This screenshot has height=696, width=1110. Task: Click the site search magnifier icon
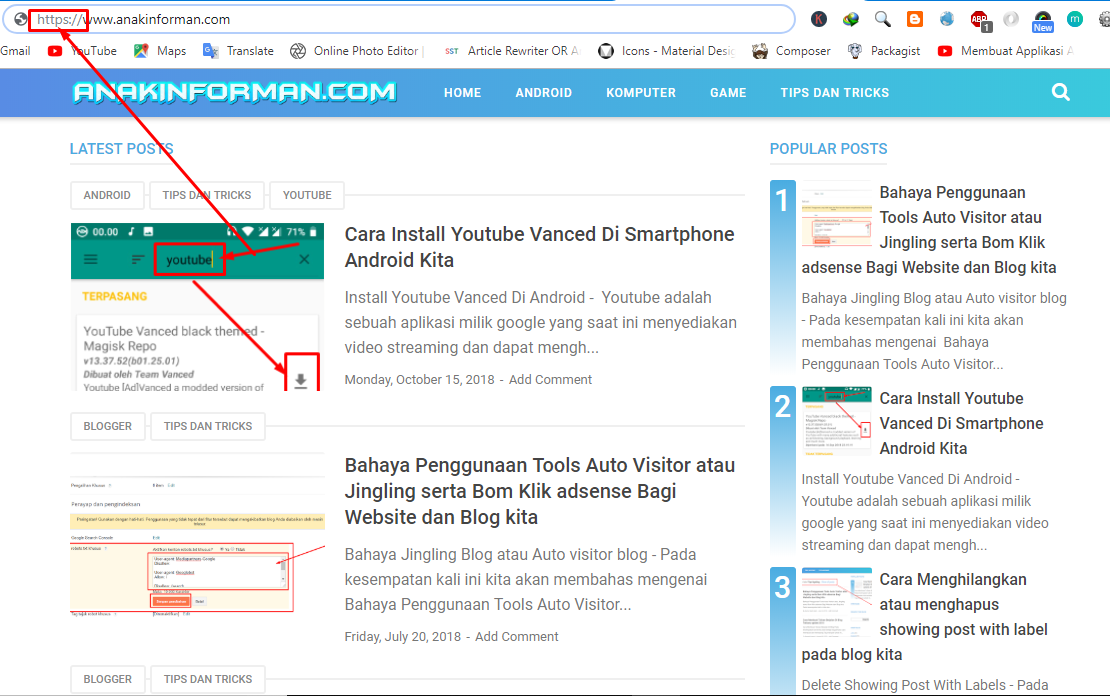1060,92
